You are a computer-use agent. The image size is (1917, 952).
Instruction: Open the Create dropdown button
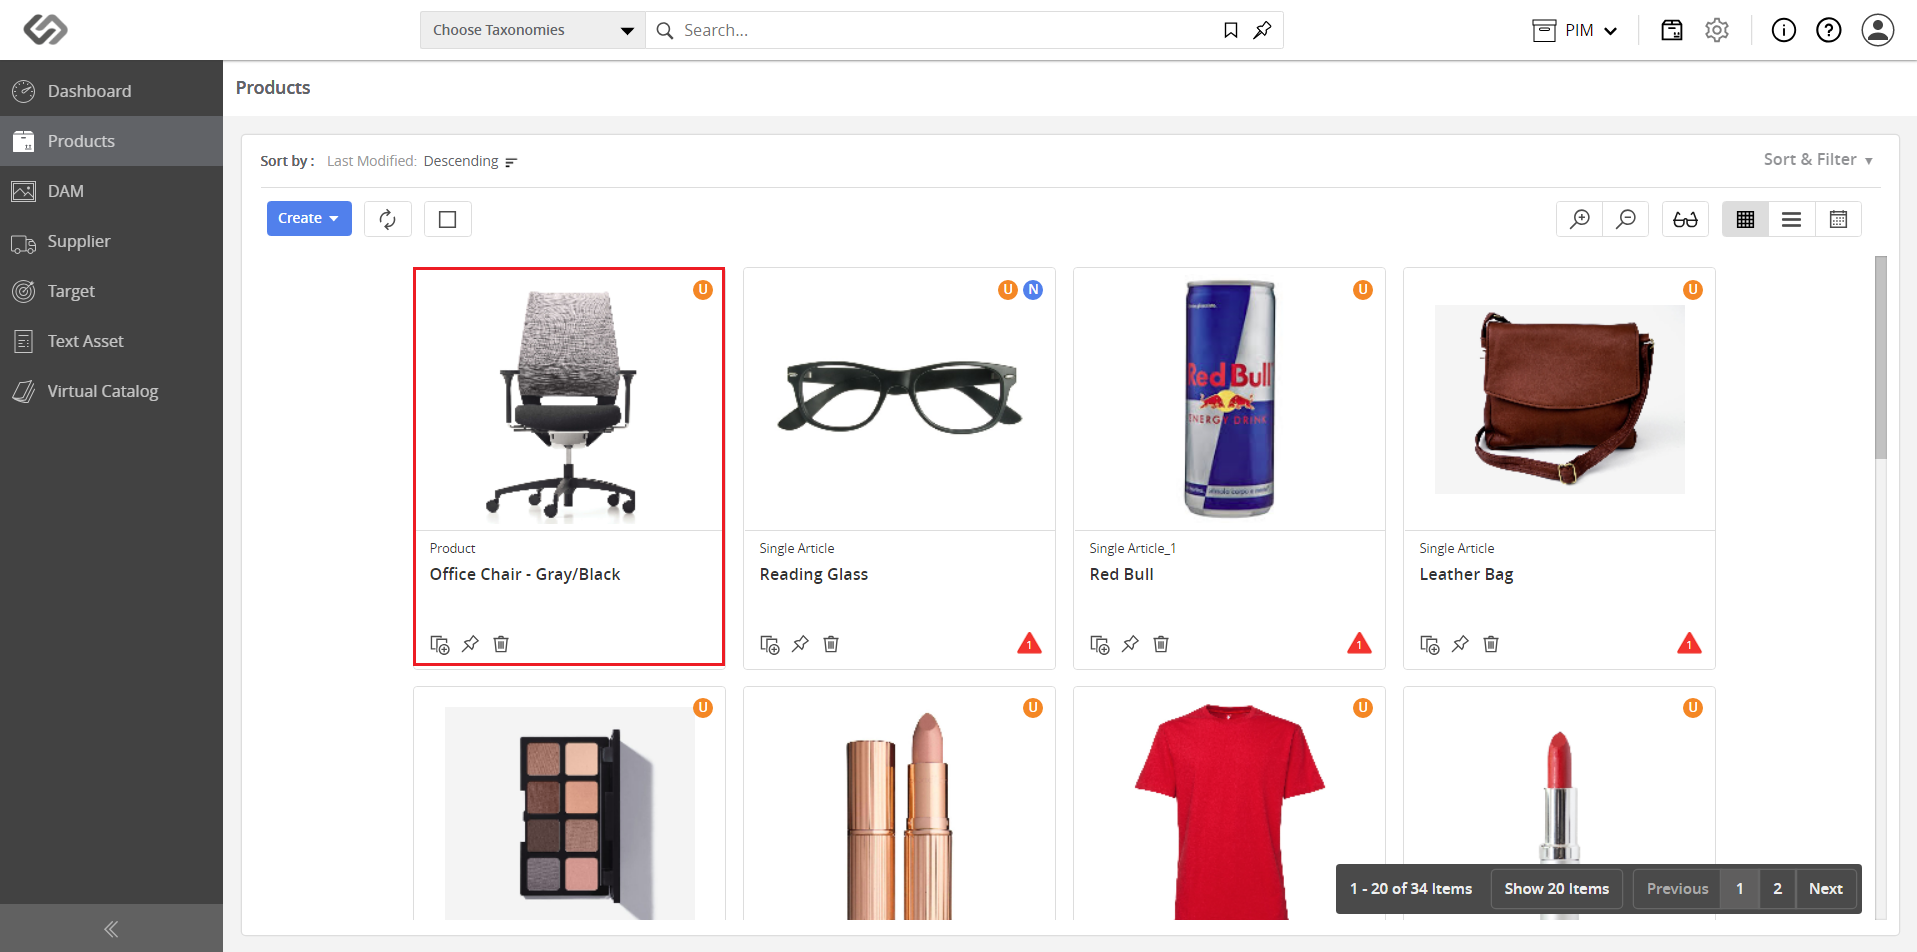309,219
